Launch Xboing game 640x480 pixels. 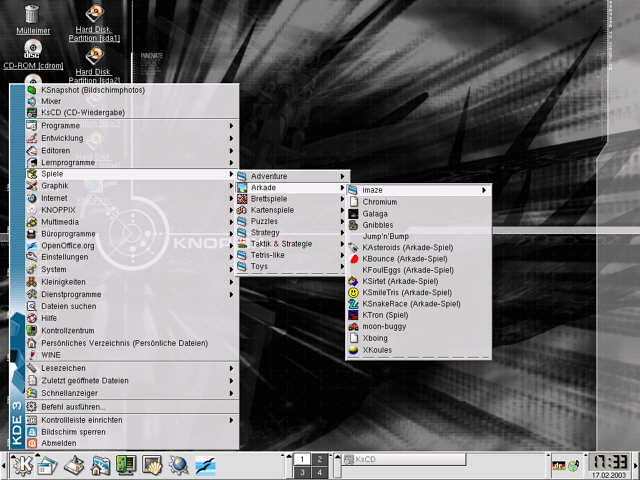pyautogui.click(x=419, y=338)
